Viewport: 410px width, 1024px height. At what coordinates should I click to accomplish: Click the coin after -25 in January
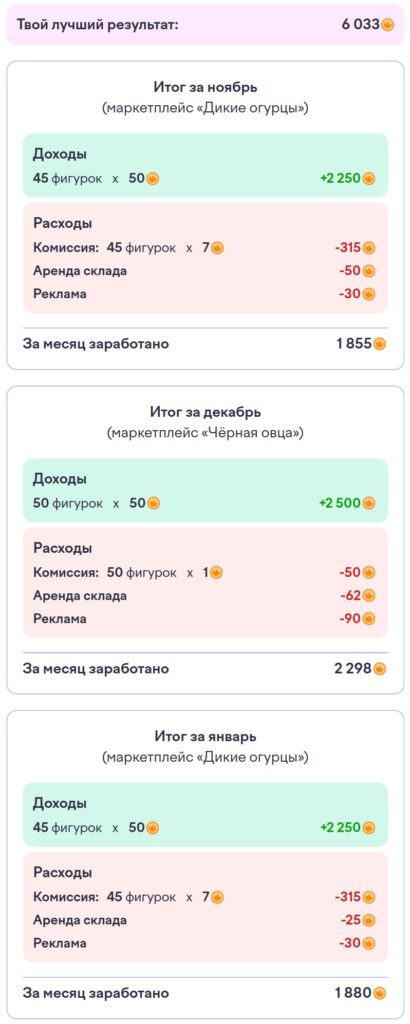(369, 920)
